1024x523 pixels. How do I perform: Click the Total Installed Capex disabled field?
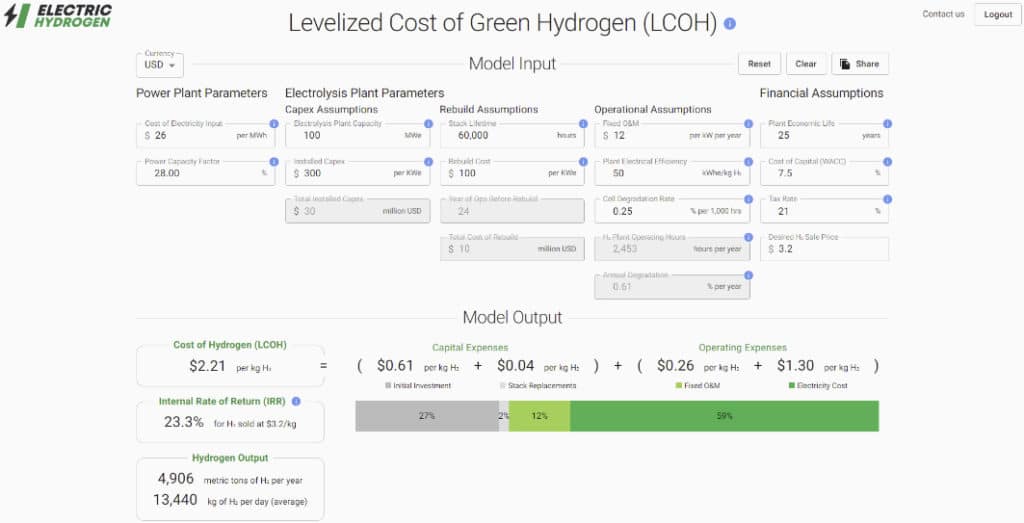click(x=358, y=211)
